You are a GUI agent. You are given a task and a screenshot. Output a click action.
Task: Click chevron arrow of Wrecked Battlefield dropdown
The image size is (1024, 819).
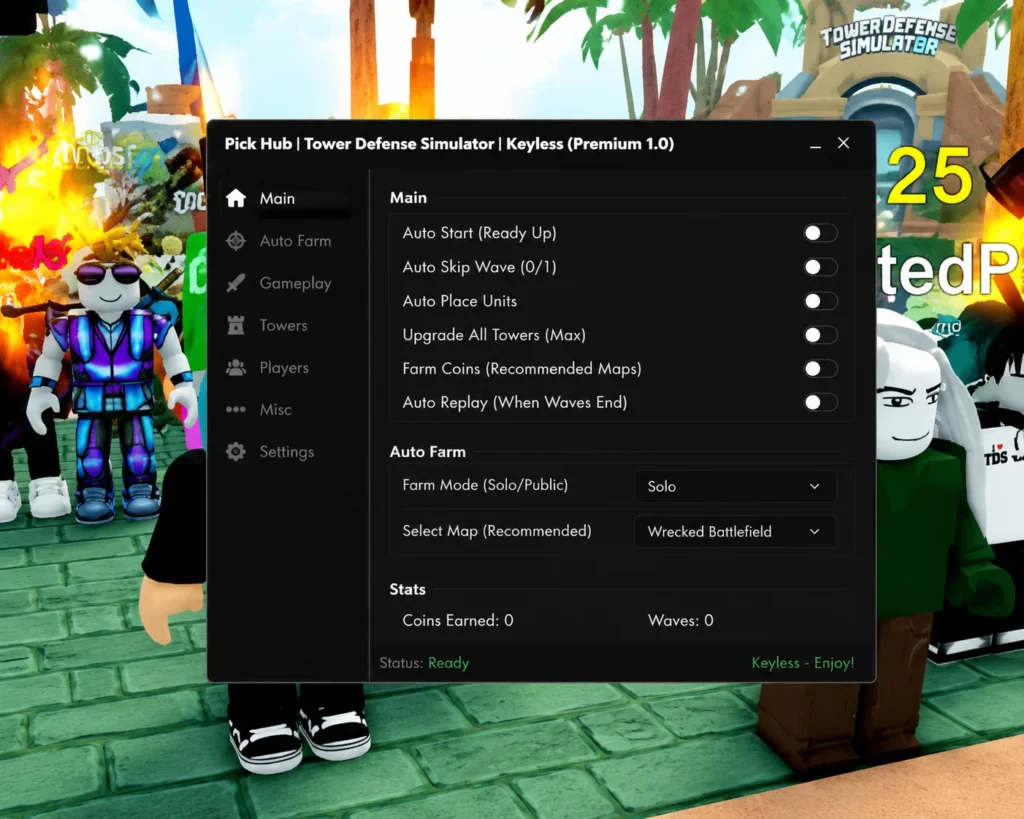[814, 532]
